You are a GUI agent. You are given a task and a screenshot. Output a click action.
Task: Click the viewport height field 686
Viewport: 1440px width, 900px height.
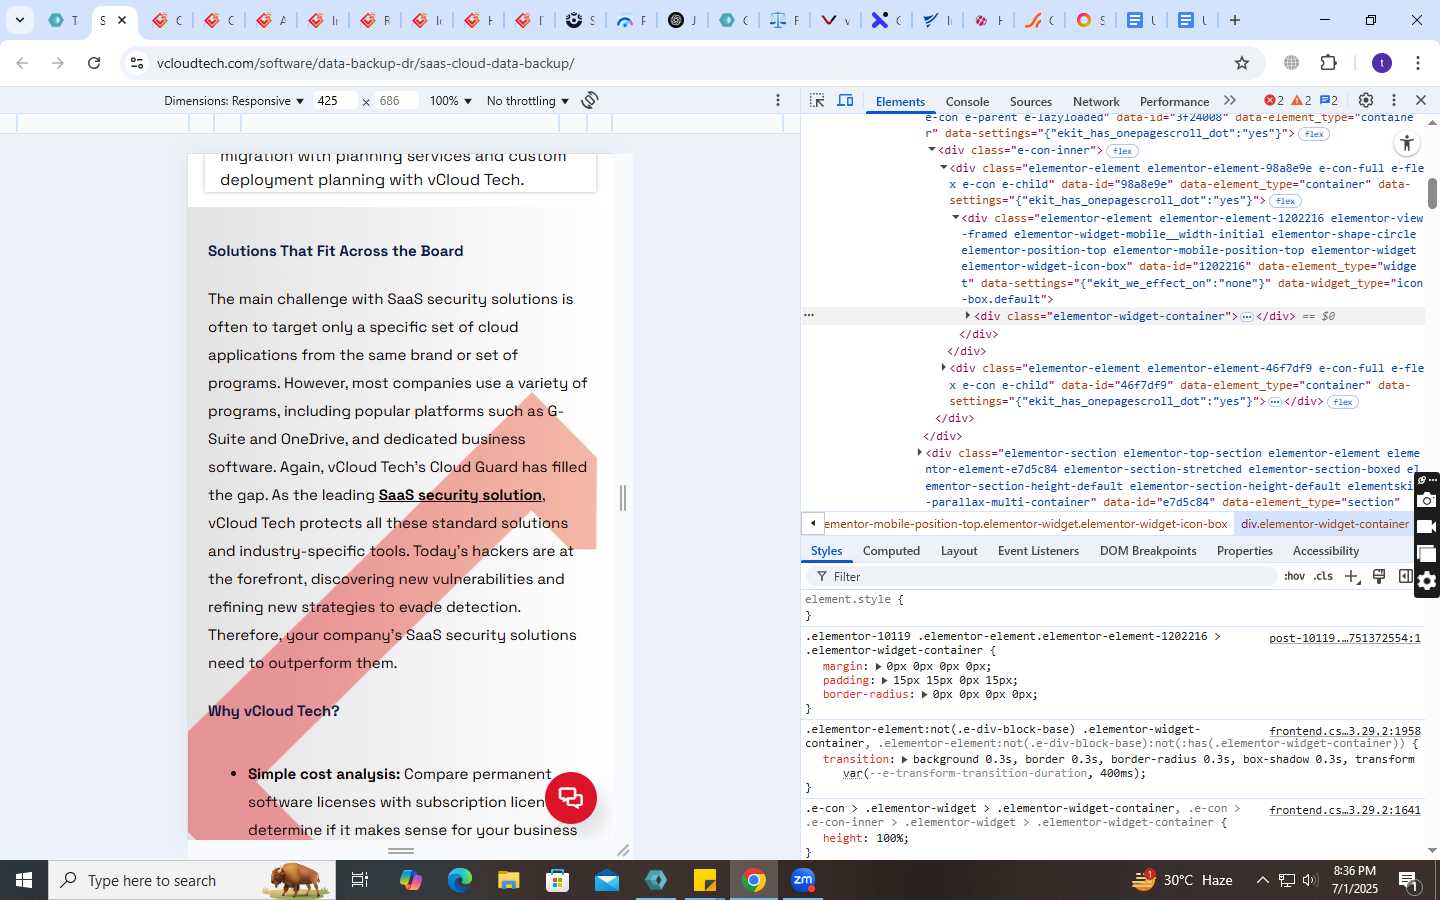pyautogui.click(x=396, y=101)
